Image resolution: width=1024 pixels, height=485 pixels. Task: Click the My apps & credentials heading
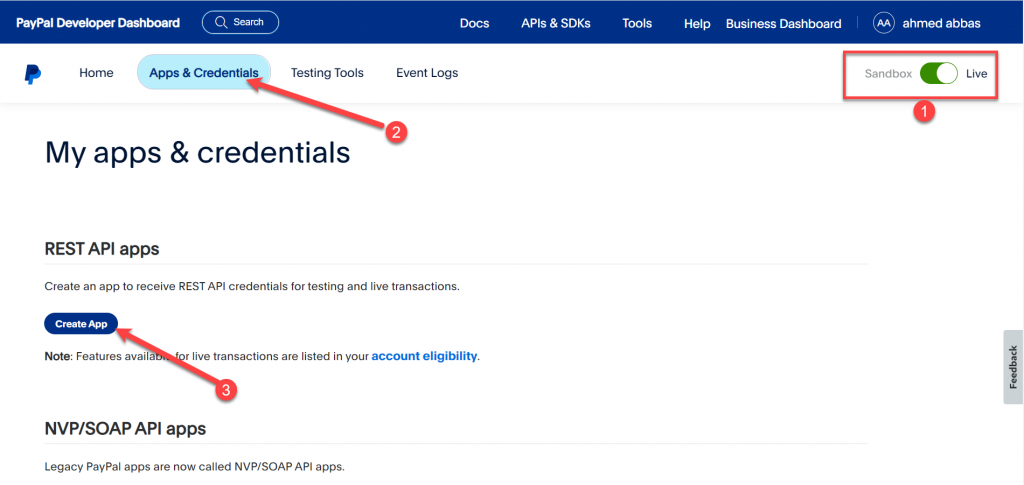[197, 153]
